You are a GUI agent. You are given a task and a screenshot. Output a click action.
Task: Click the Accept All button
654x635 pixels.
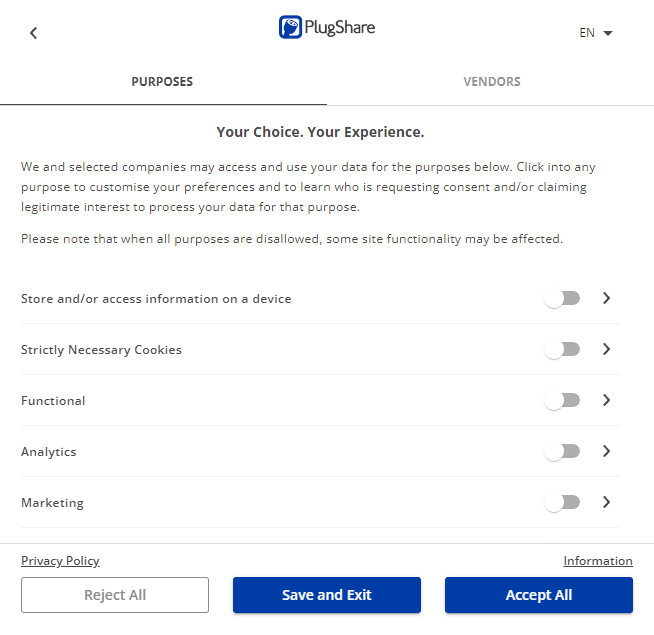539,595
